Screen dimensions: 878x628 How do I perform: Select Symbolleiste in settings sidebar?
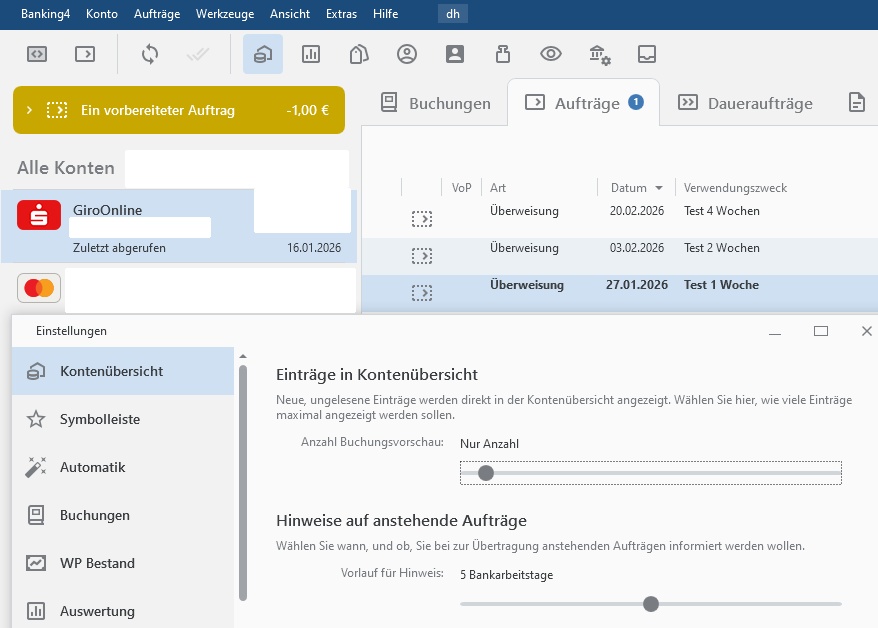tap(99, 419)
